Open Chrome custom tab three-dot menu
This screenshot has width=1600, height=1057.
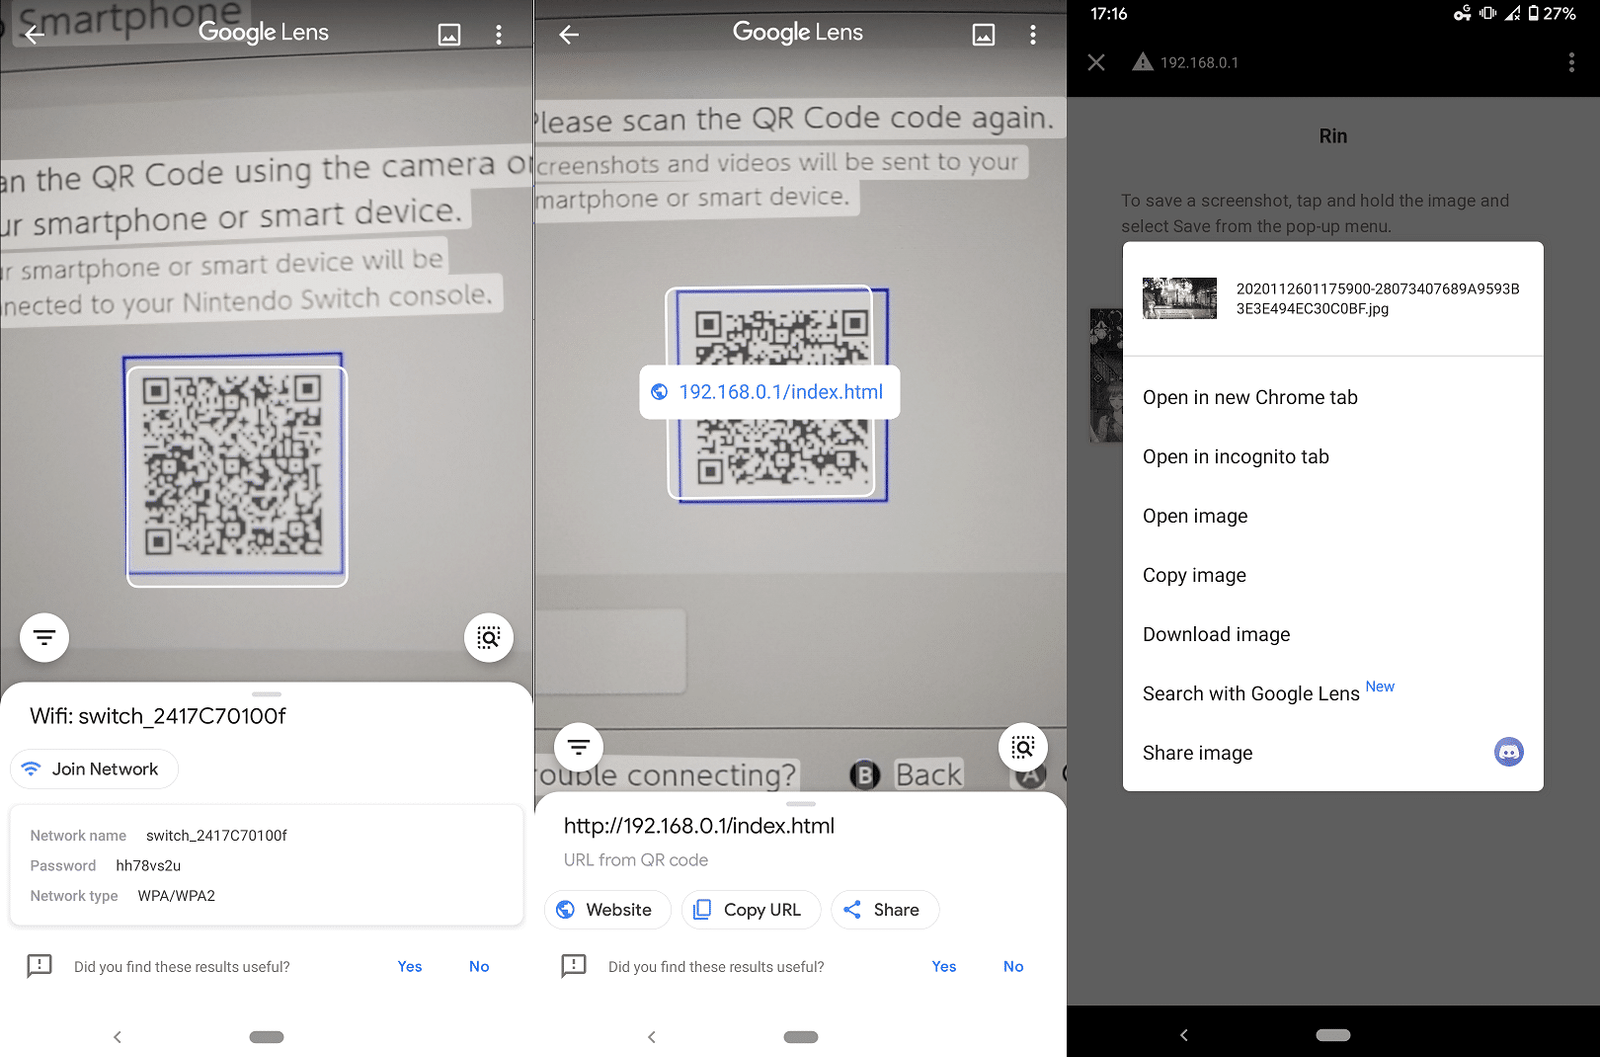[x=1571, y=62]
